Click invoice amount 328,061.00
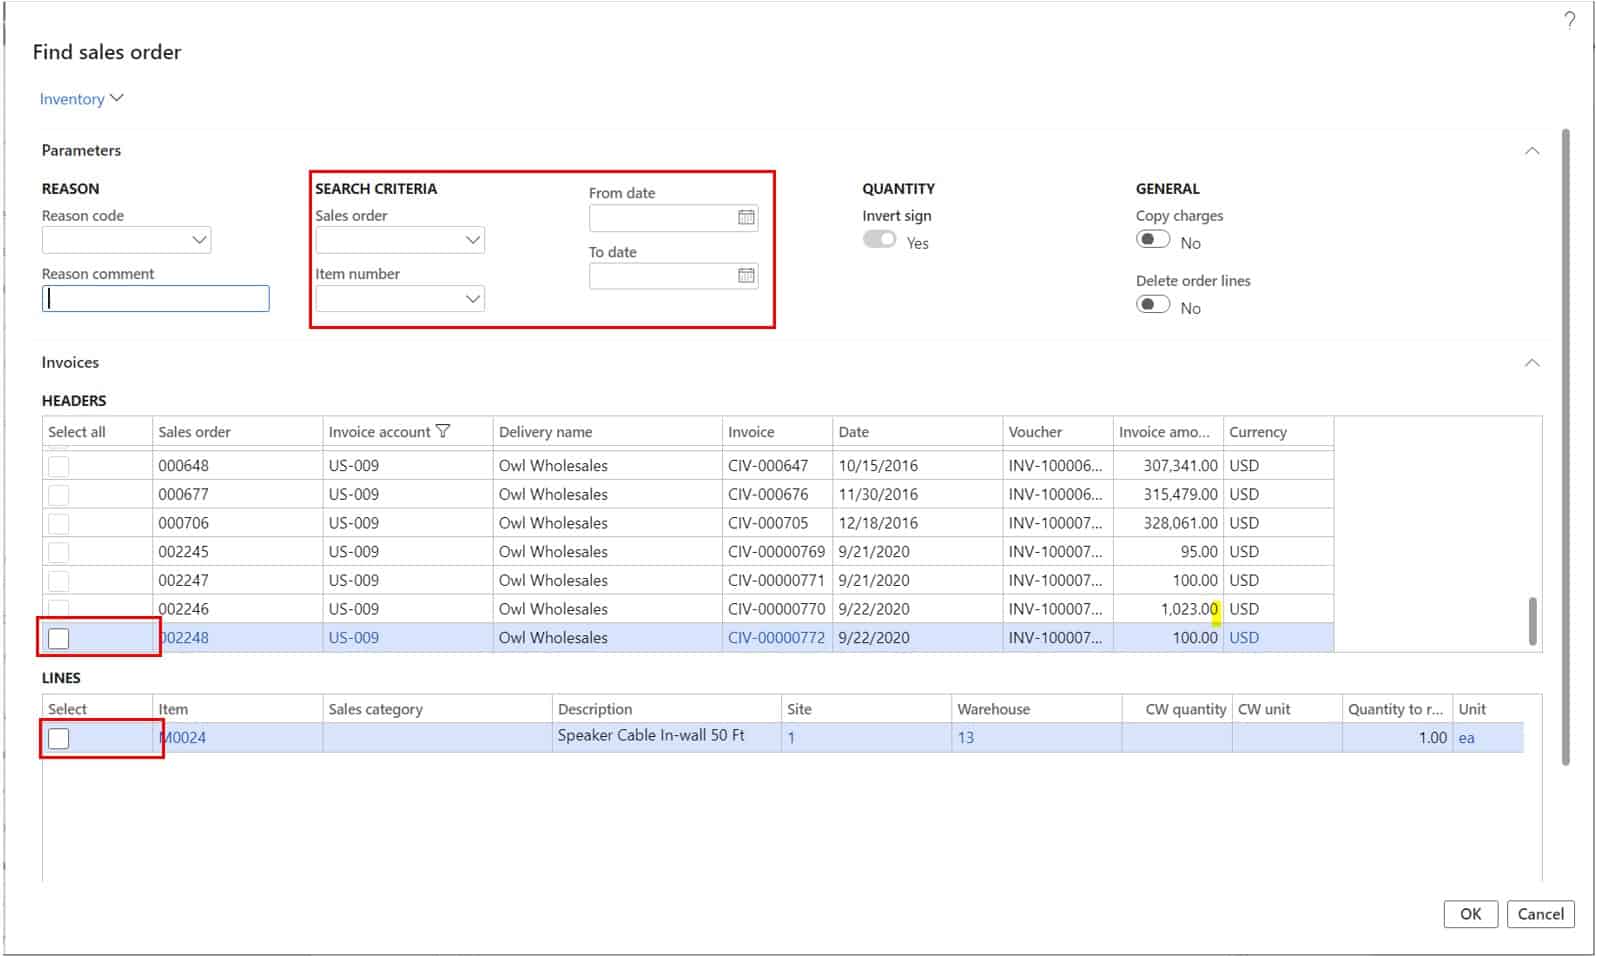The image size is (1597, 957). (1180, 523)
